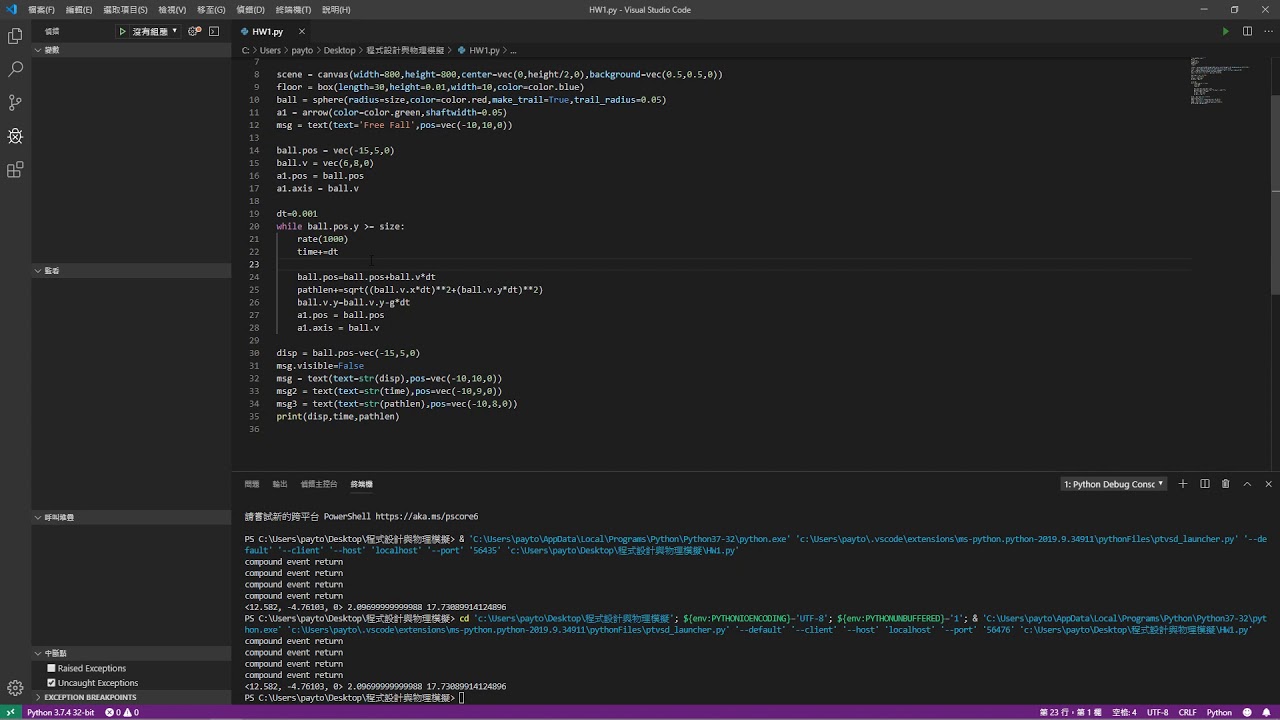Kill terminal with the trash icon
This screenshot has width=1280, height=720.
pos(1225,484)
